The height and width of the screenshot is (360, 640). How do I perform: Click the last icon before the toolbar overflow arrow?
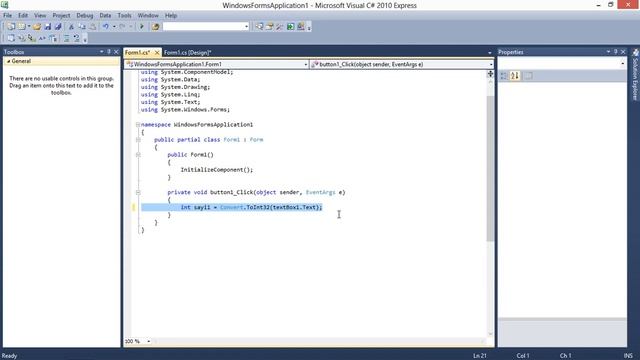[x=301, y=27]
